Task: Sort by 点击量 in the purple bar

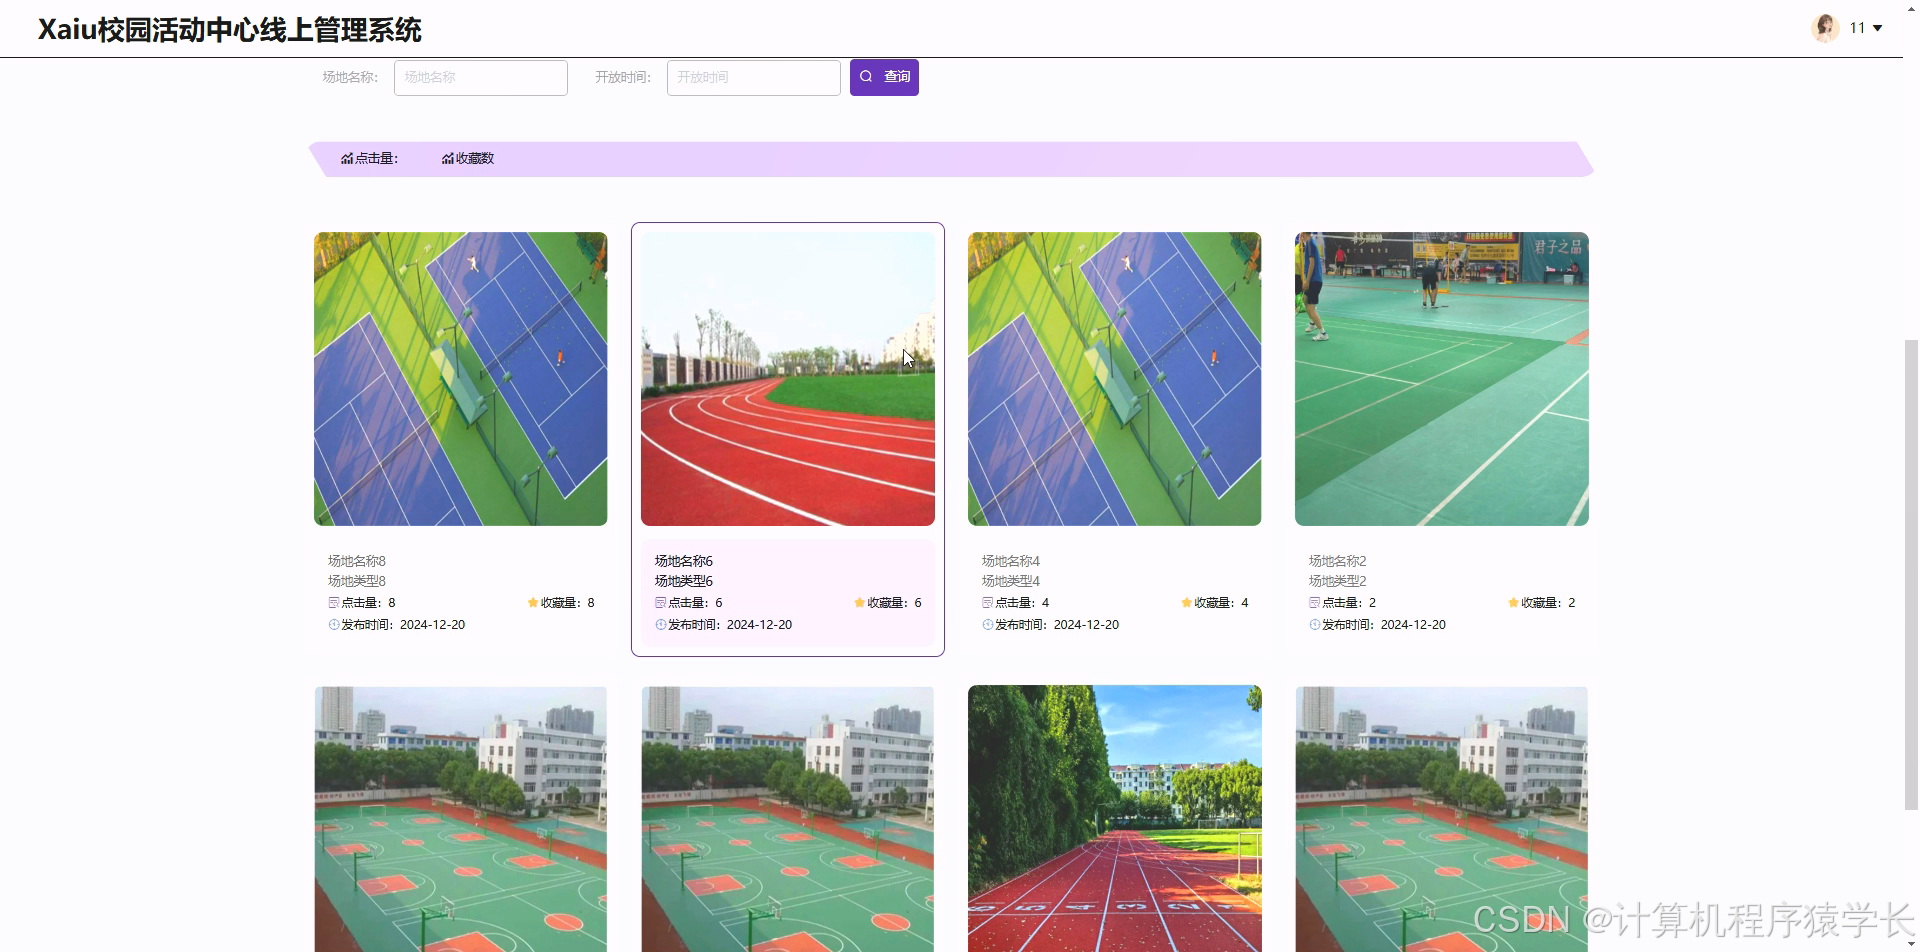Action: click(x=369, y=158)
